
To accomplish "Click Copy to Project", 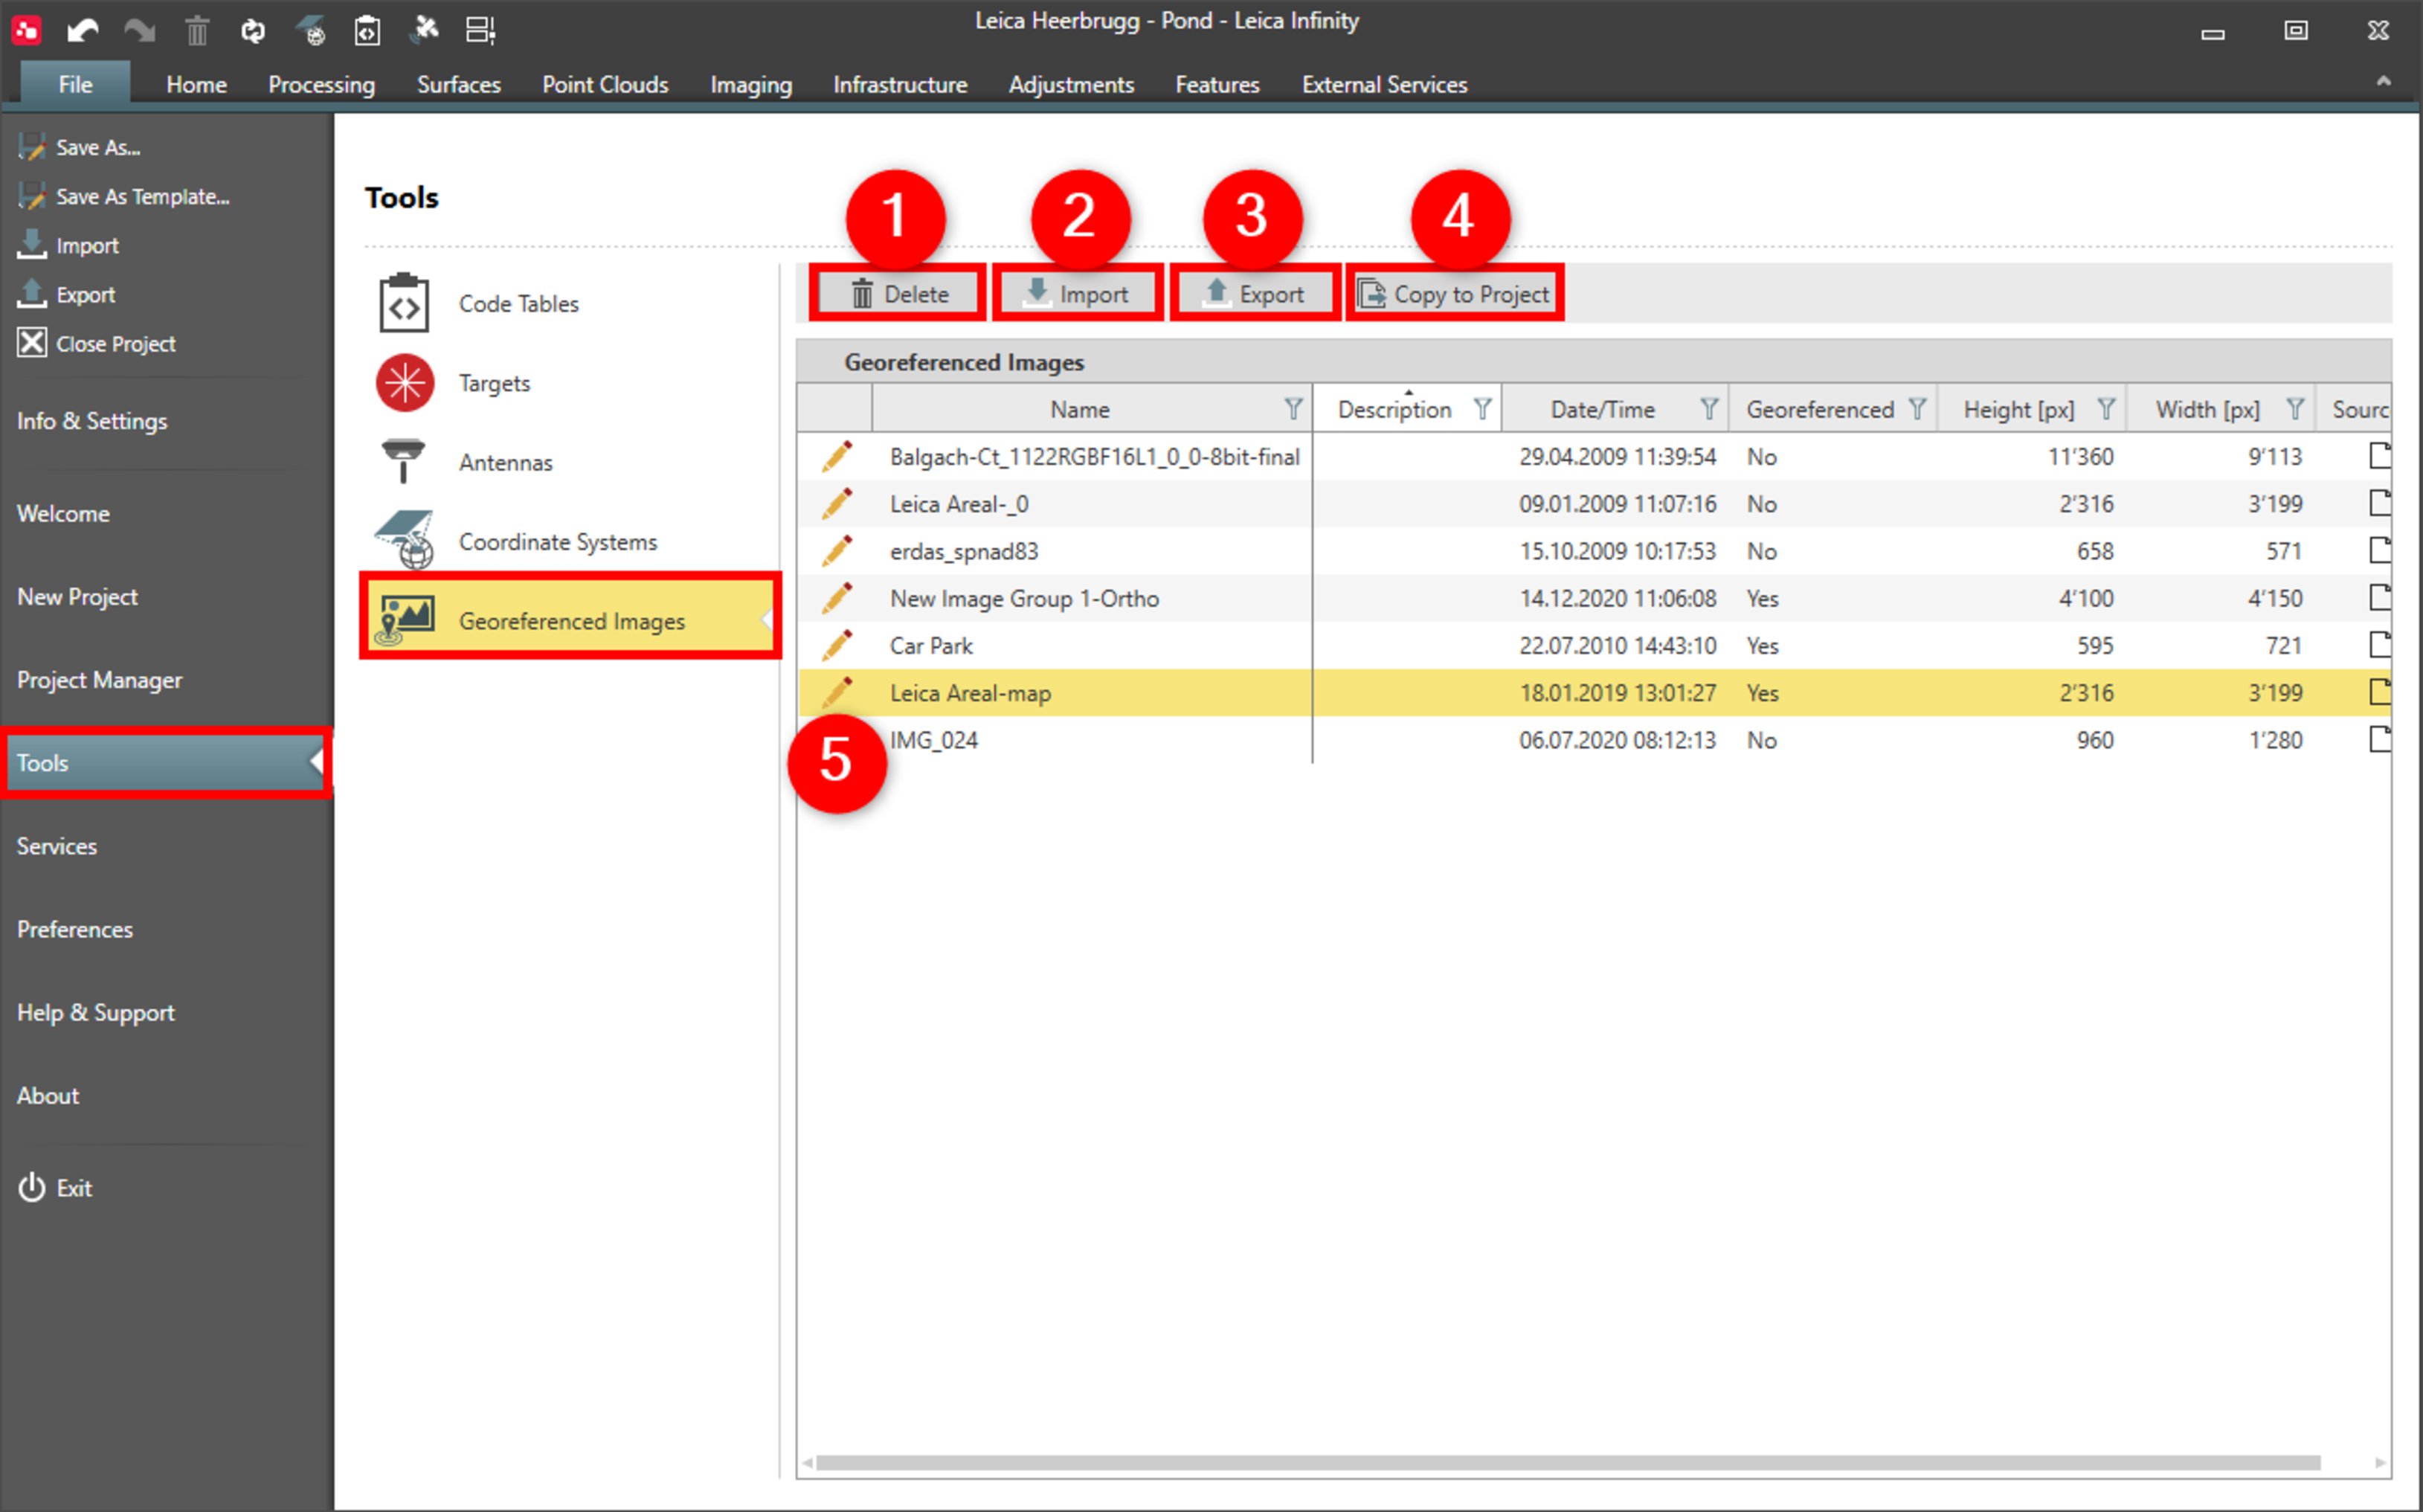I will click(x=1454, y=294).
